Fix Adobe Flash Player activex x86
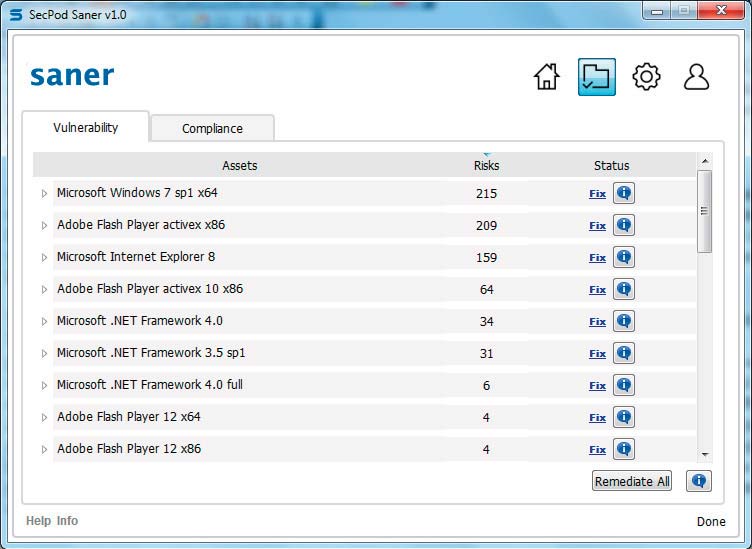Screen dimensions: 752x549 [x=598, y=226]
